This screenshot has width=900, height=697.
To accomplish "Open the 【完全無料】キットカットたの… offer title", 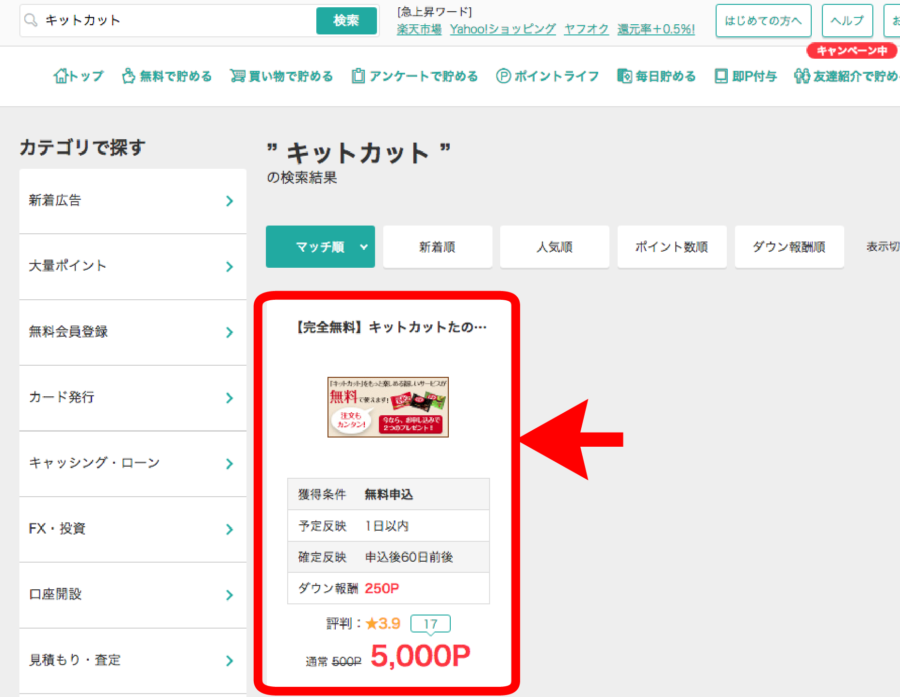I will point(390,327).
